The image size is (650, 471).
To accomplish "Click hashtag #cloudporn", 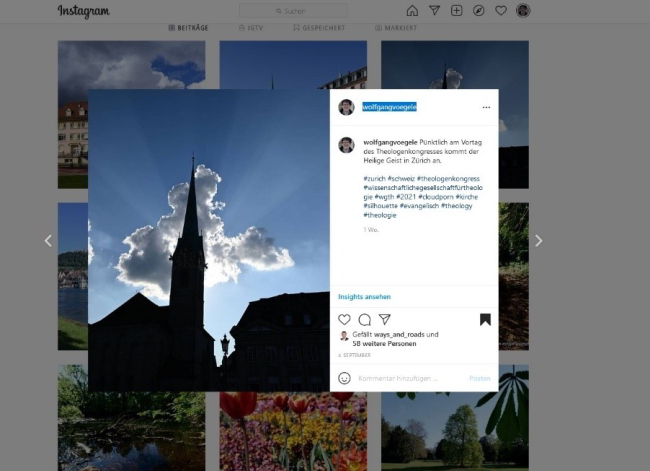I will click(436, 197).
